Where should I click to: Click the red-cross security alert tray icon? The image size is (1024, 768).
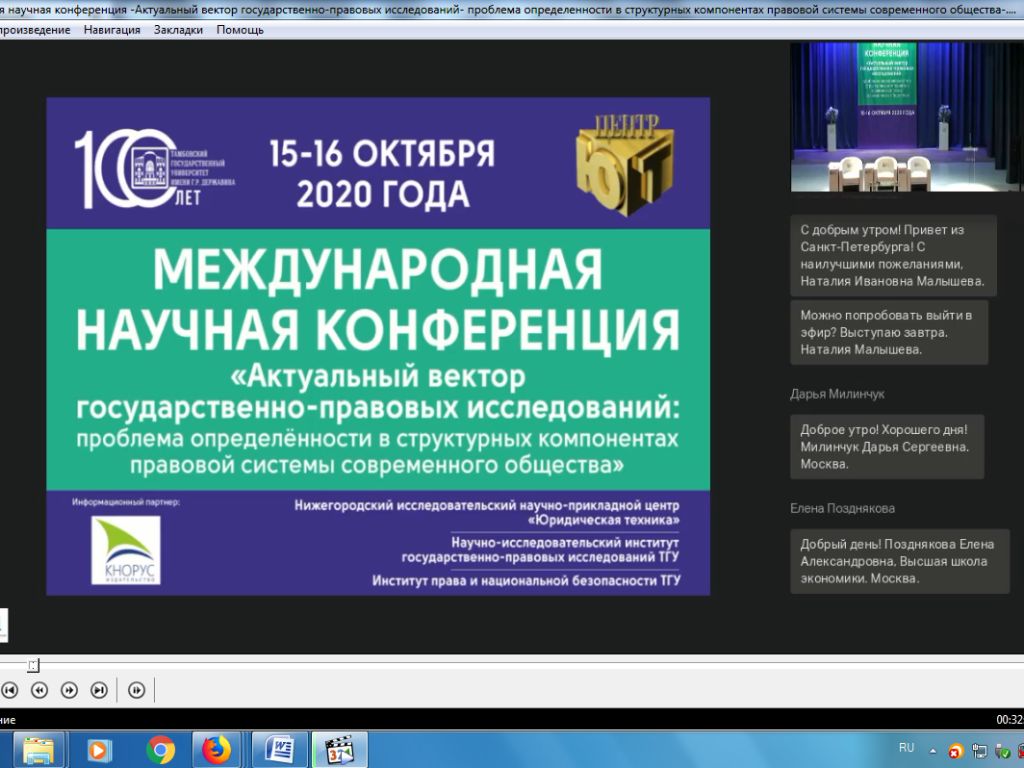(955, 752)
